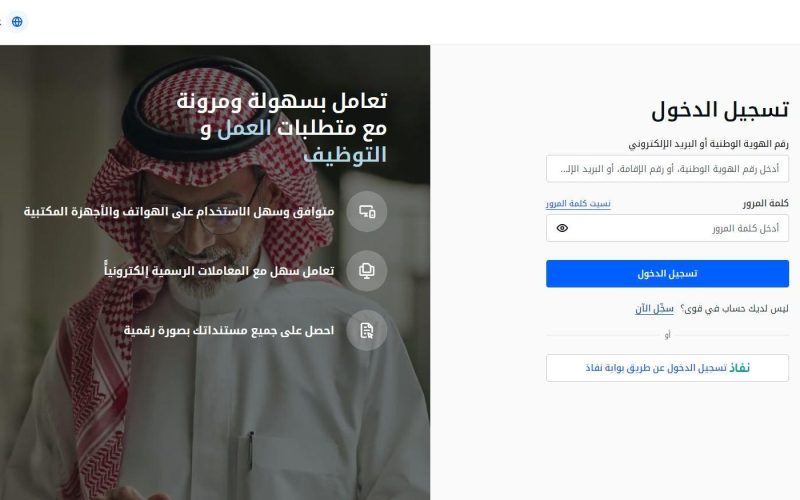Click the phones and desktops compatibility icon
The height and width of the screenshot is (500, 800).
point(367,211)
